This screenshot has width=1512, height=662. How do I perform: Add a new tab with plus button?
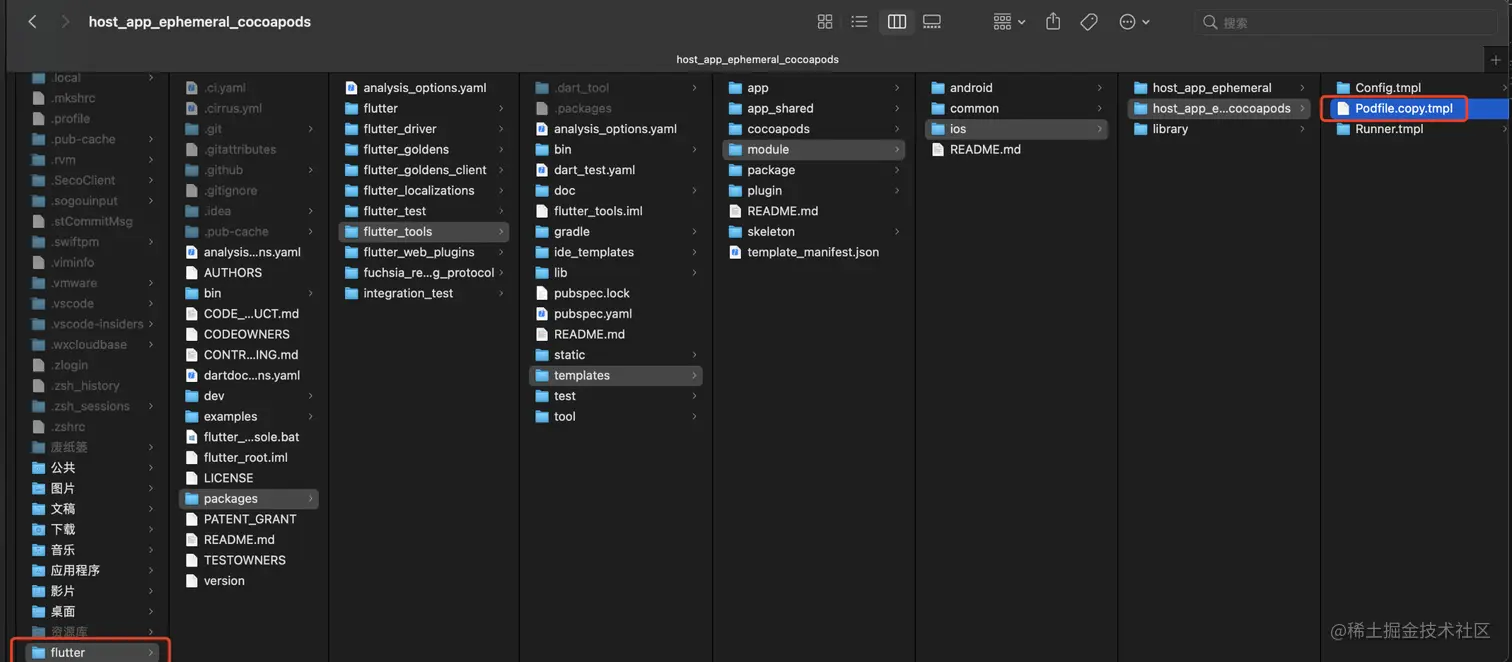[1496, 59]
